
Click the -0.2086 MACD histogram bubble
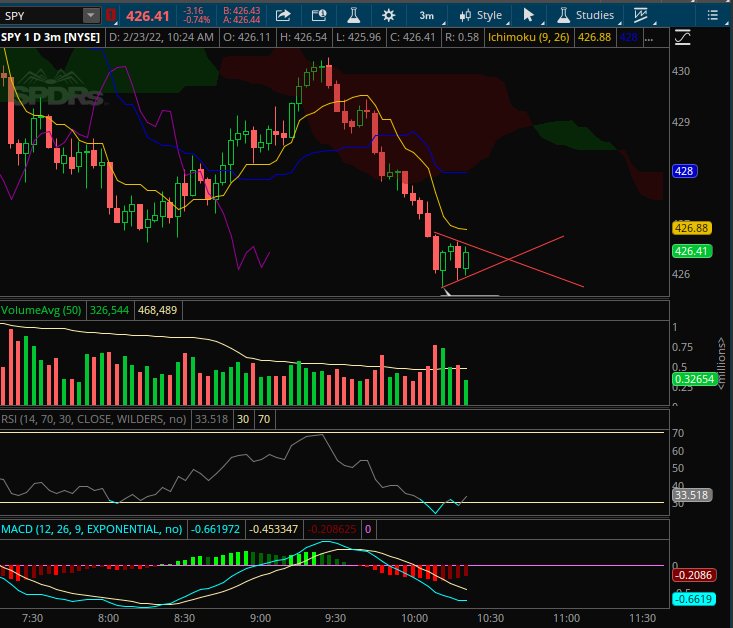coord(694,575)
